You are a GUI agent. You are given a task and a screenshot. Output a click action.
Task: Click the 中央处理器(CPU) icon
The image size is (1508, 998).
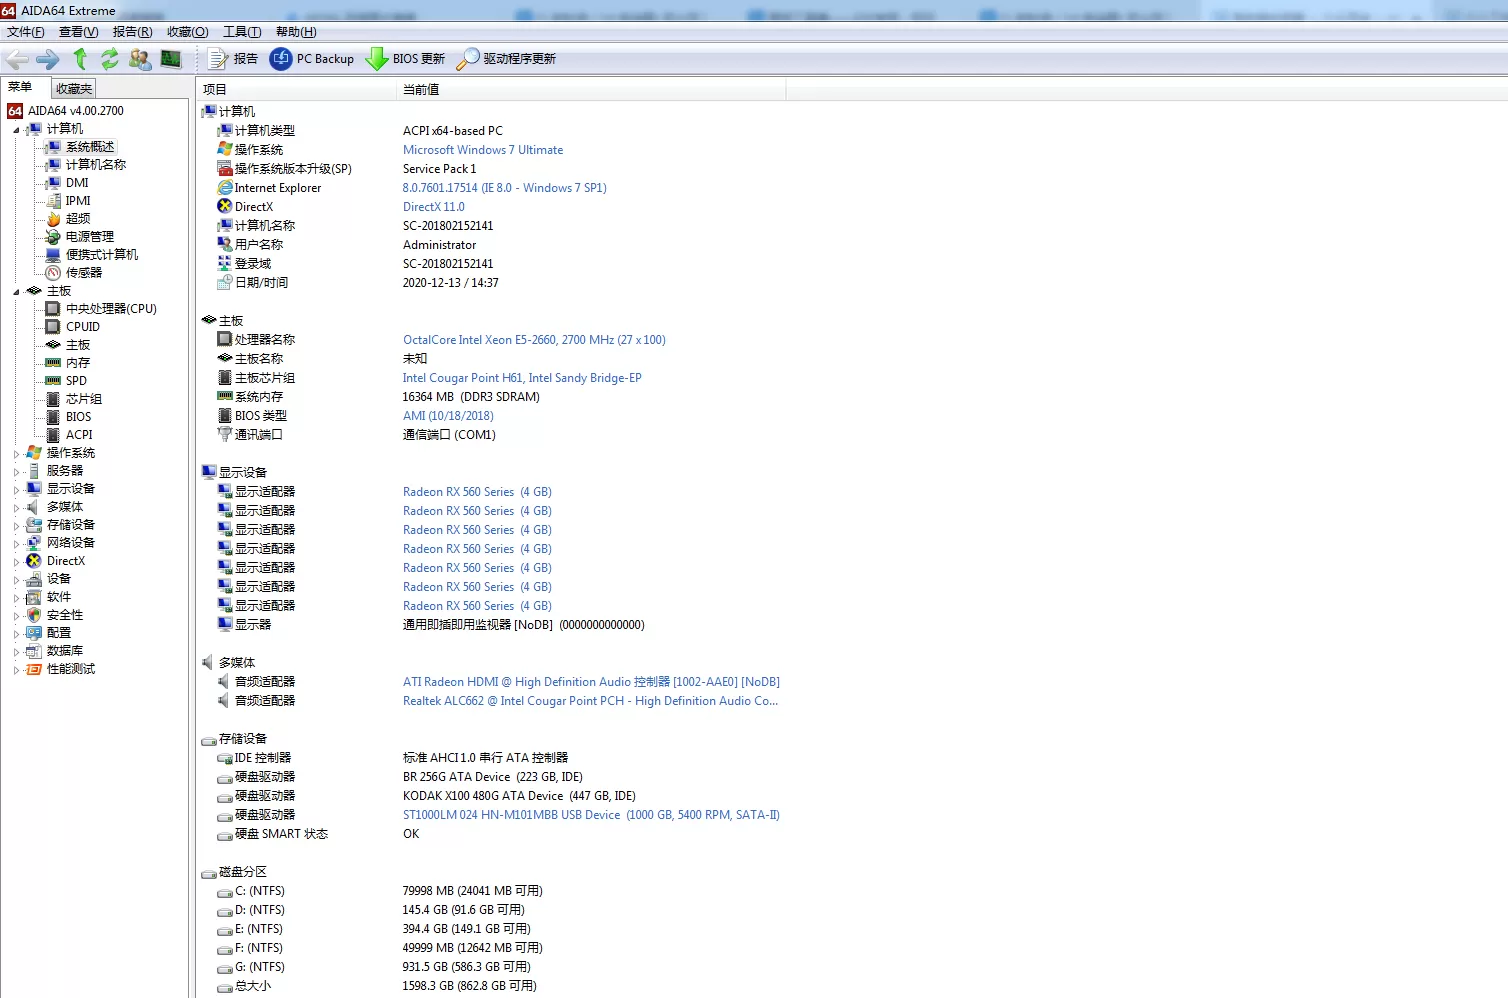[x=53, y=309]
